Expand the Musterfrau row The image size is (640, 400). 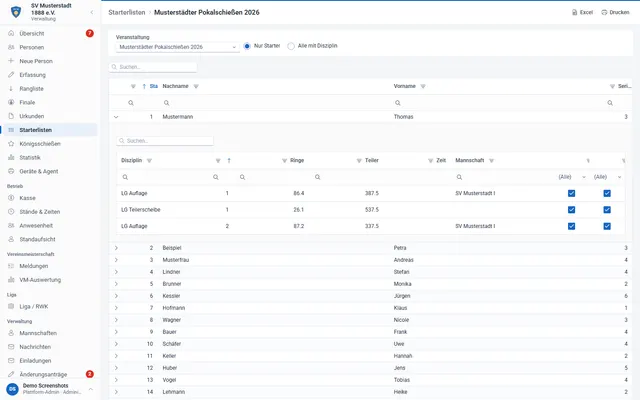pyautogui.click(x=116, y=260)
